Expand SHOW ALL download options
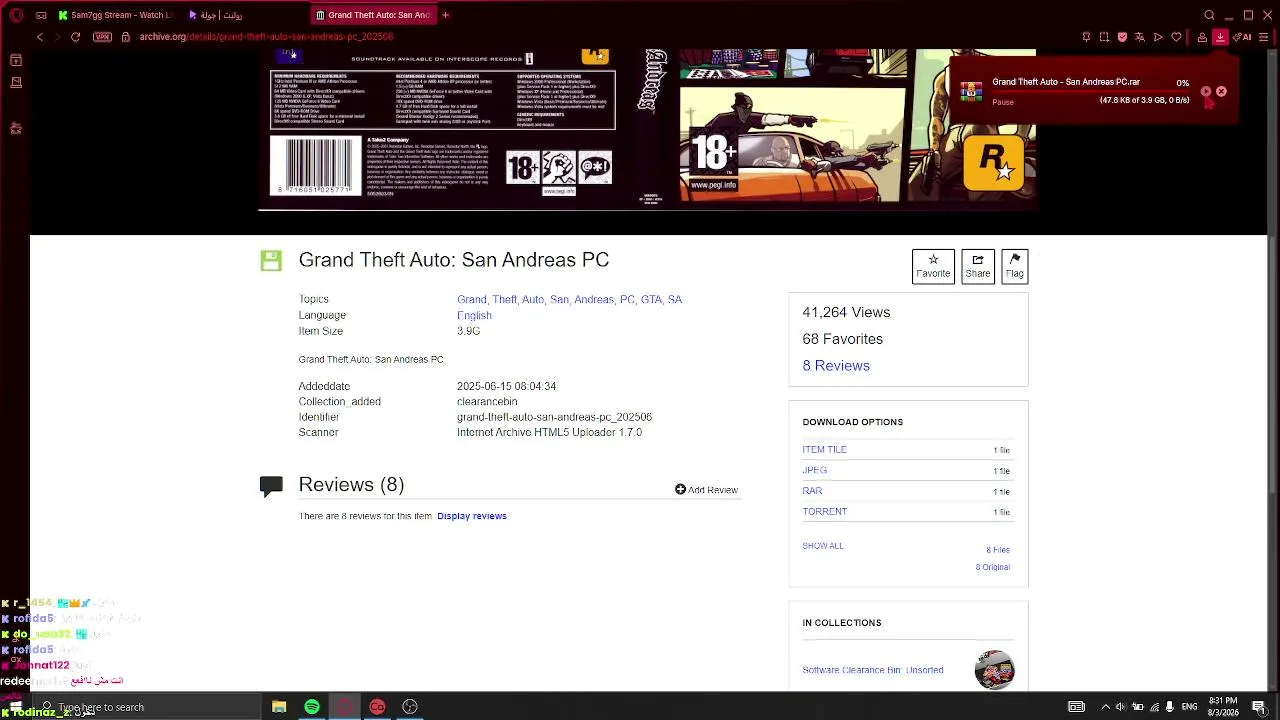The width and height of the screenshot is (1280, 720). point(823,546)
